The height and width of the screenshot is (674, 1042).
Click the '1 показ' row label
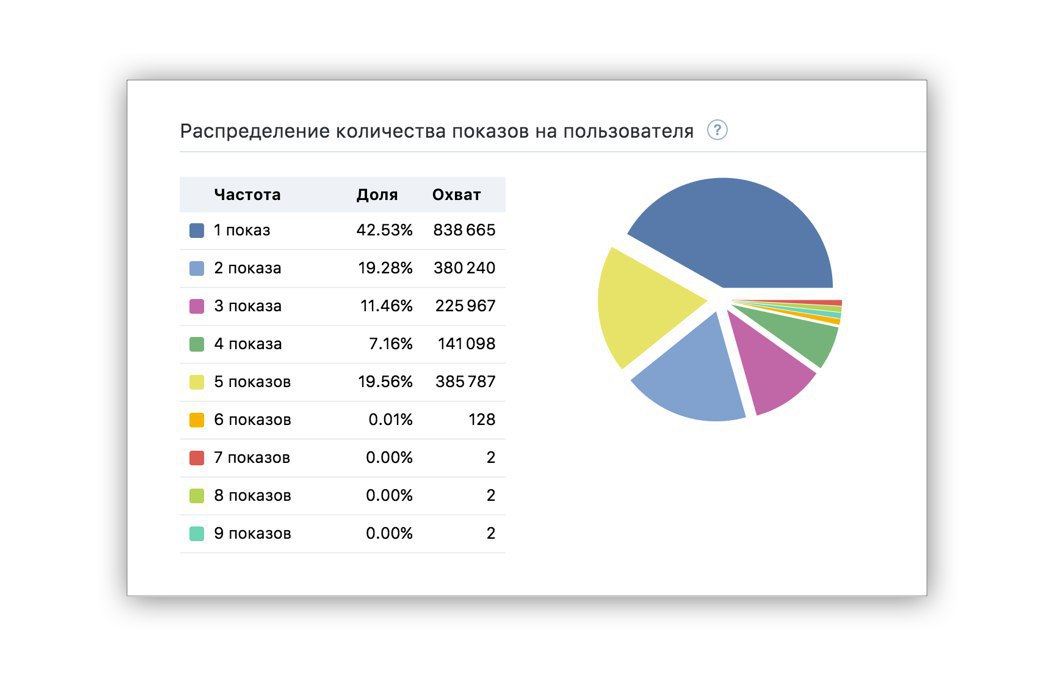pos(242,231)
